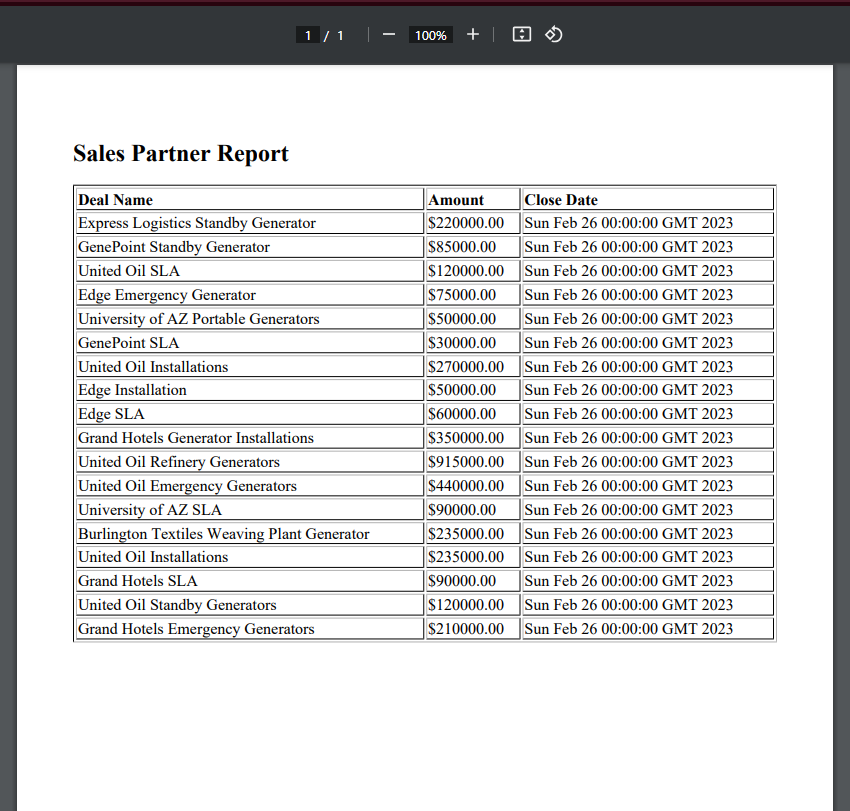Image resolution: width=850 pixels, height=811 pixels.
Task: Click the fit to page icon
Action: click(x=521, y=35)
